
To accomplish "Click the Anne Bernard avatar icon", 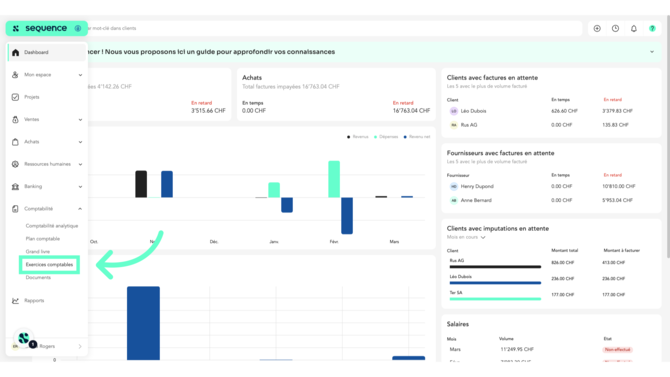I will pyautogui.click(x=454, y=200).
